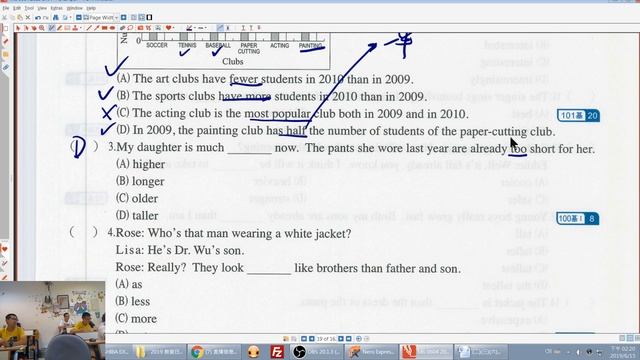Image resolution: width=640 pixels, height=360 pixels.
Task: Go to the previous page button
Action: pyautogui.click(x=311, y=339)
